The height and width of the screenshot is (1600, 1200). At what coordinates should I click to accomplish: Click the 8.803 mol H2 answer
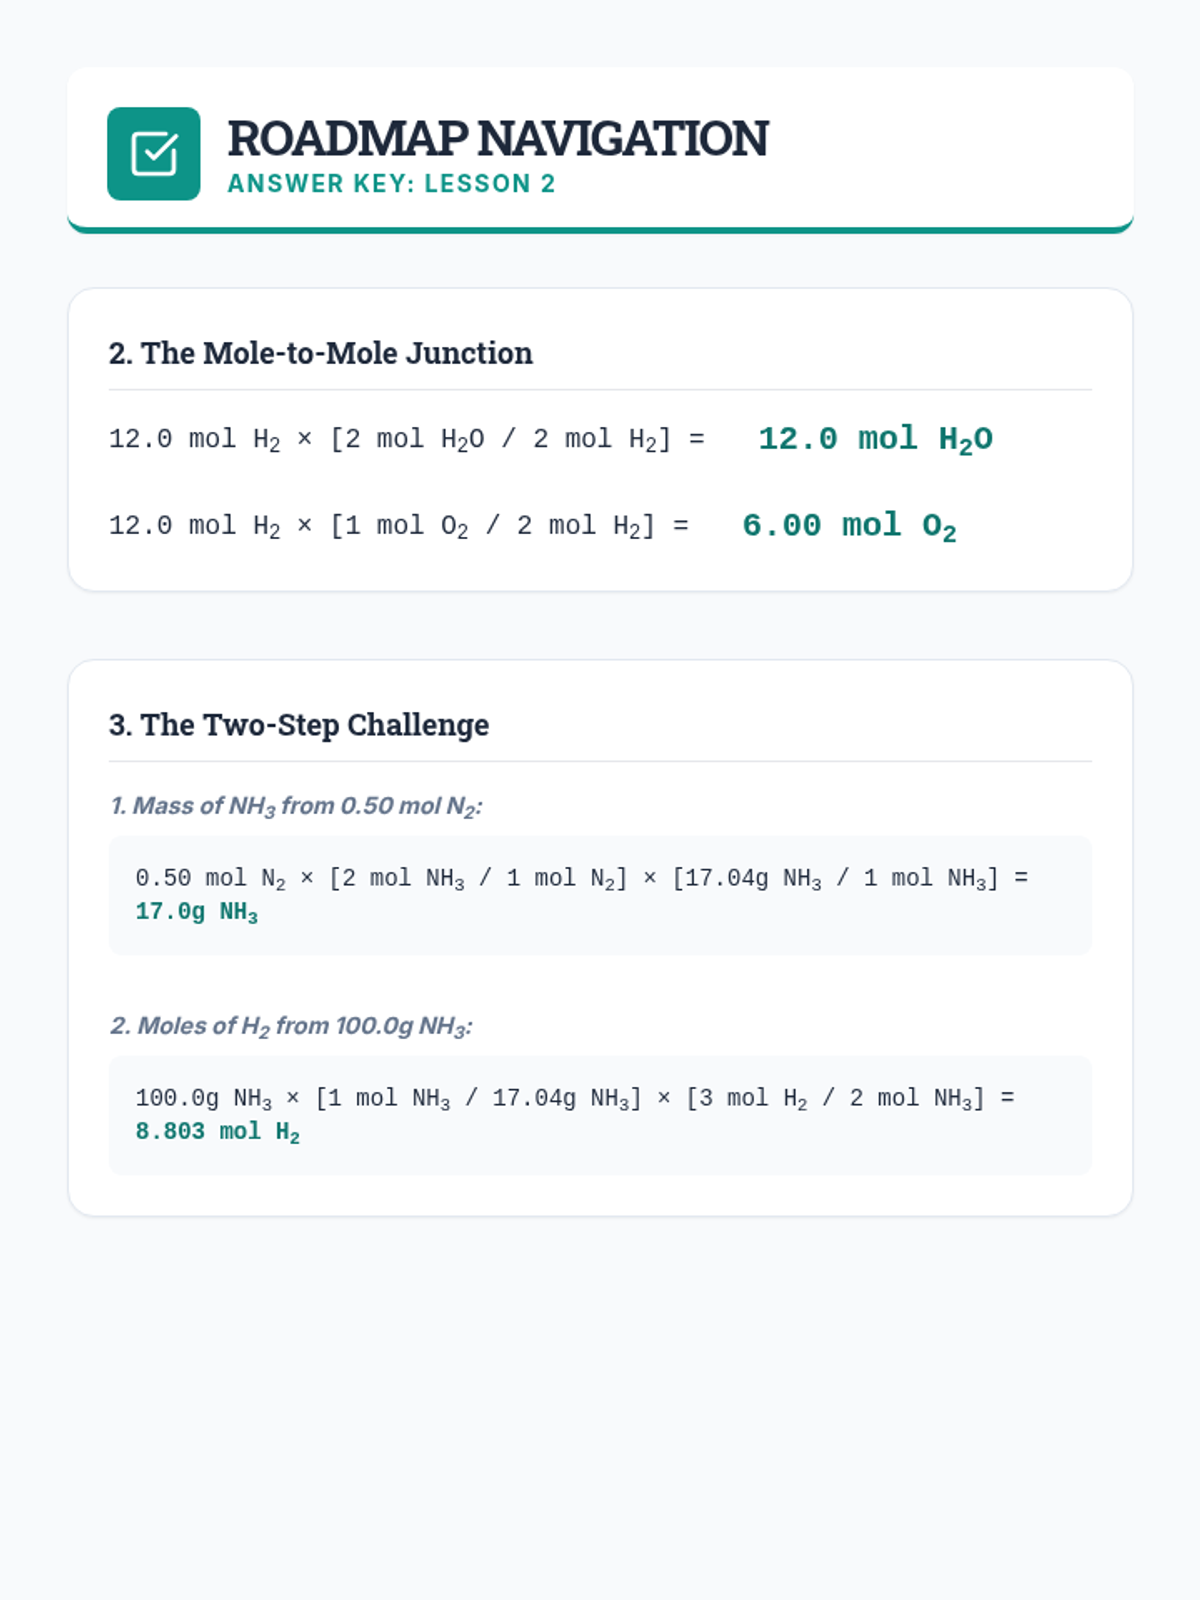tap(217, 1132)
